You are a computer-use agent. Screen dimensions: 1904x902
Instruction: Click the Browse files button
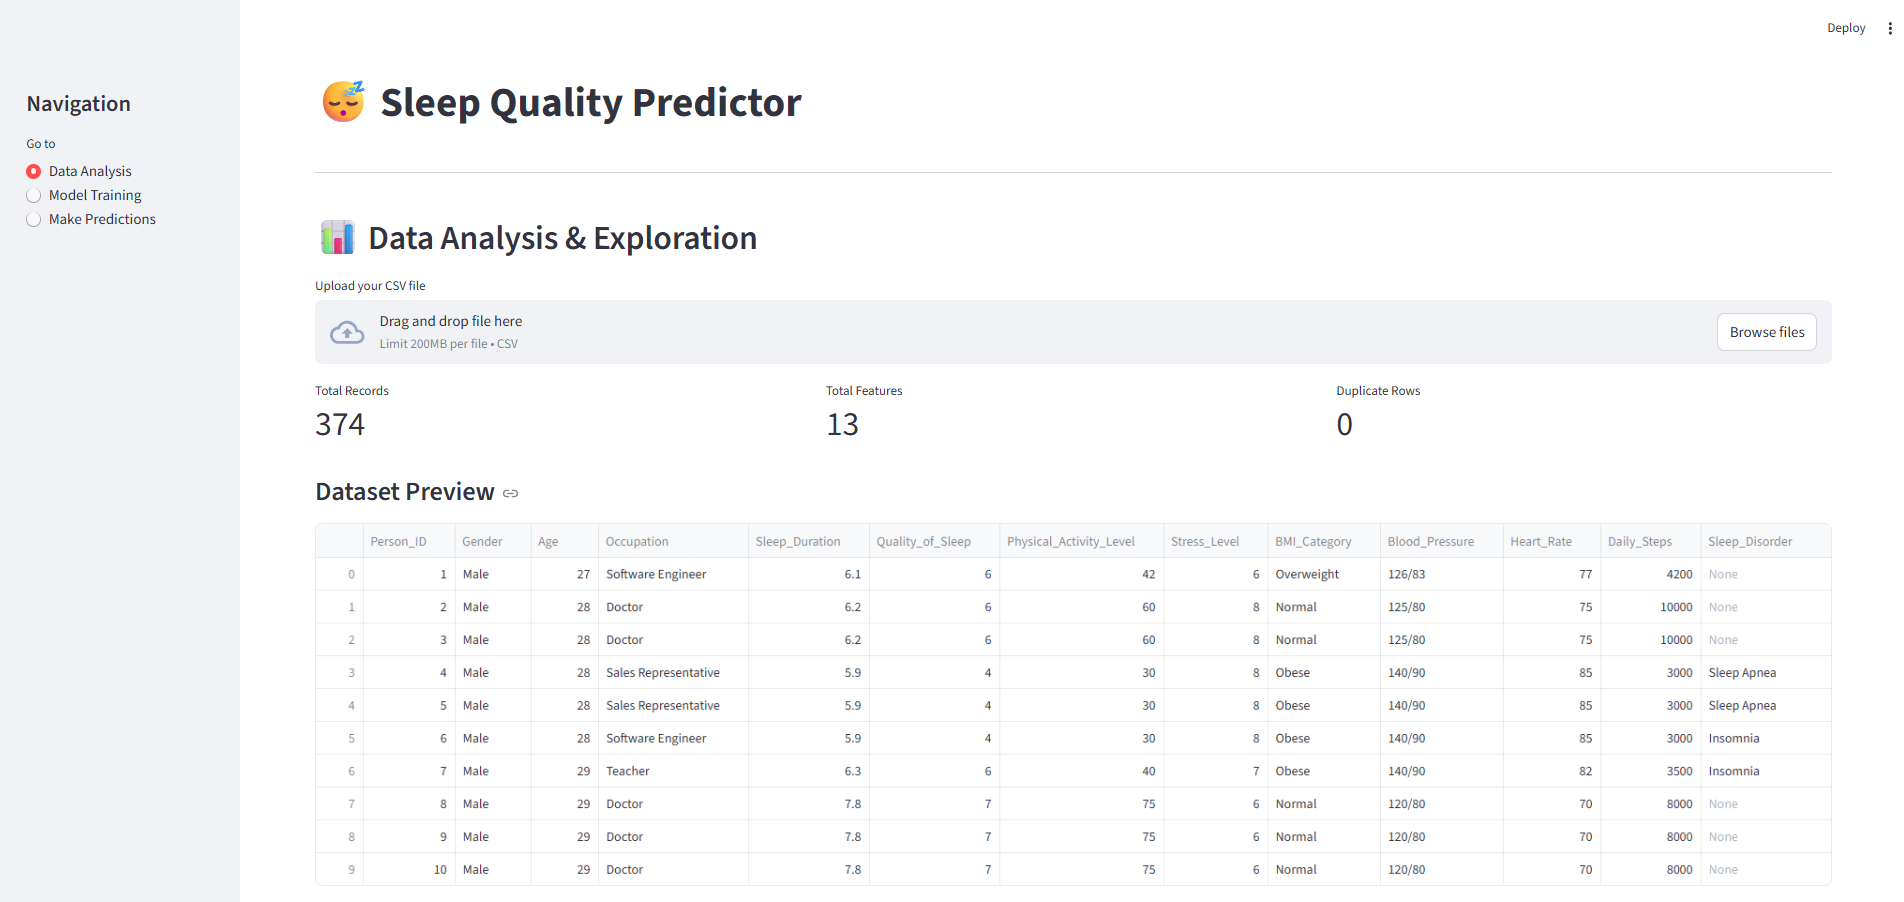coord(1766,332)
